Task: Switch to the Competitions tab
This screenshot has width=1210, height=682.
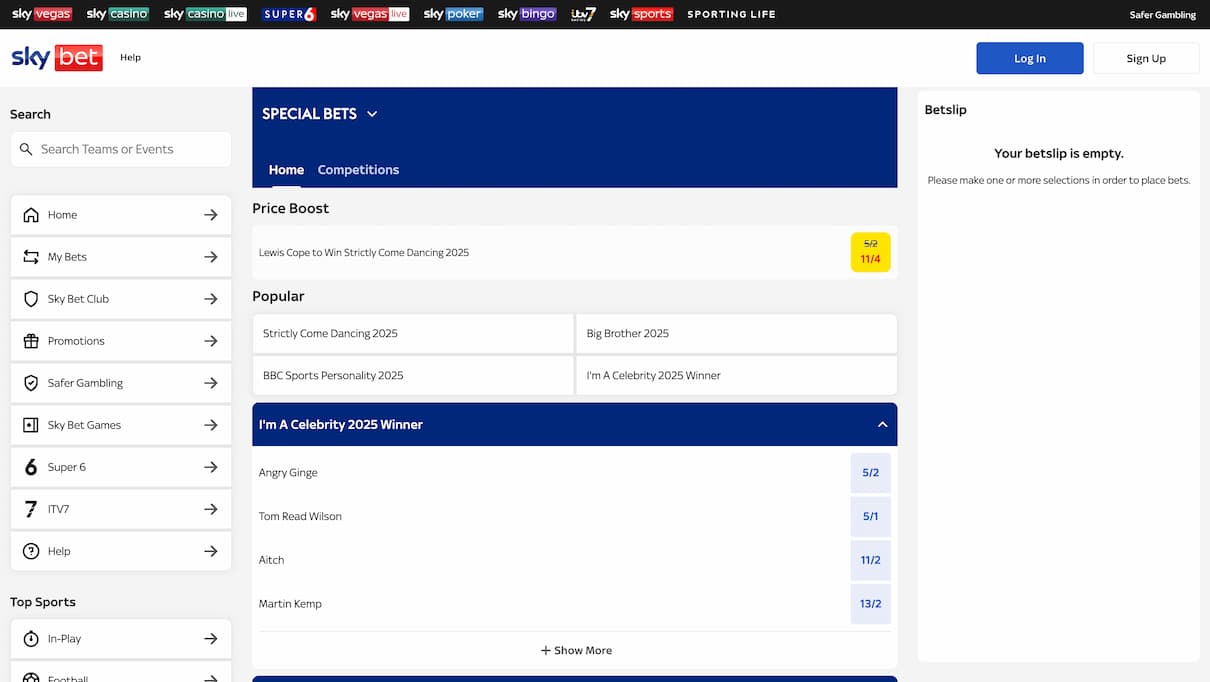Action: 358,169
